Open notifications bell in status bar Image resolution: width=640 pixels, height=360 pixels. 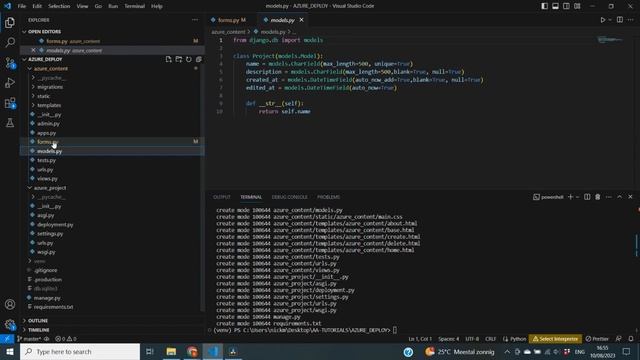click(631, 339)
